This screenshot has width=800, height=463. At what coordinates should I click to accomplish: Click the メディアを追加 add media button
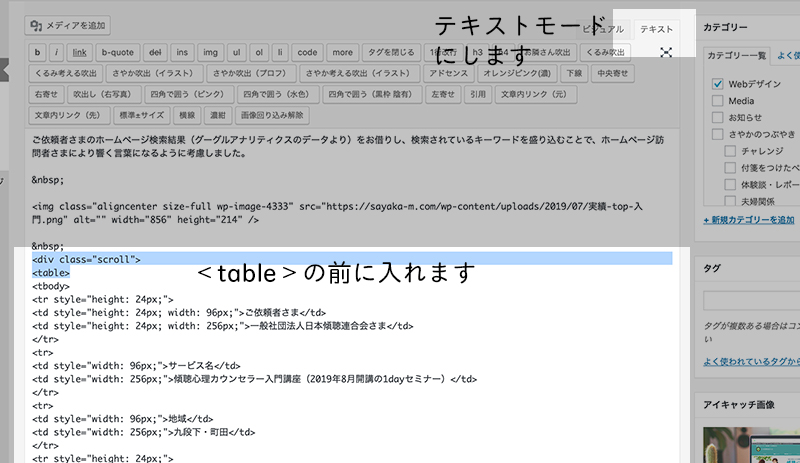(x=67, y=26)
